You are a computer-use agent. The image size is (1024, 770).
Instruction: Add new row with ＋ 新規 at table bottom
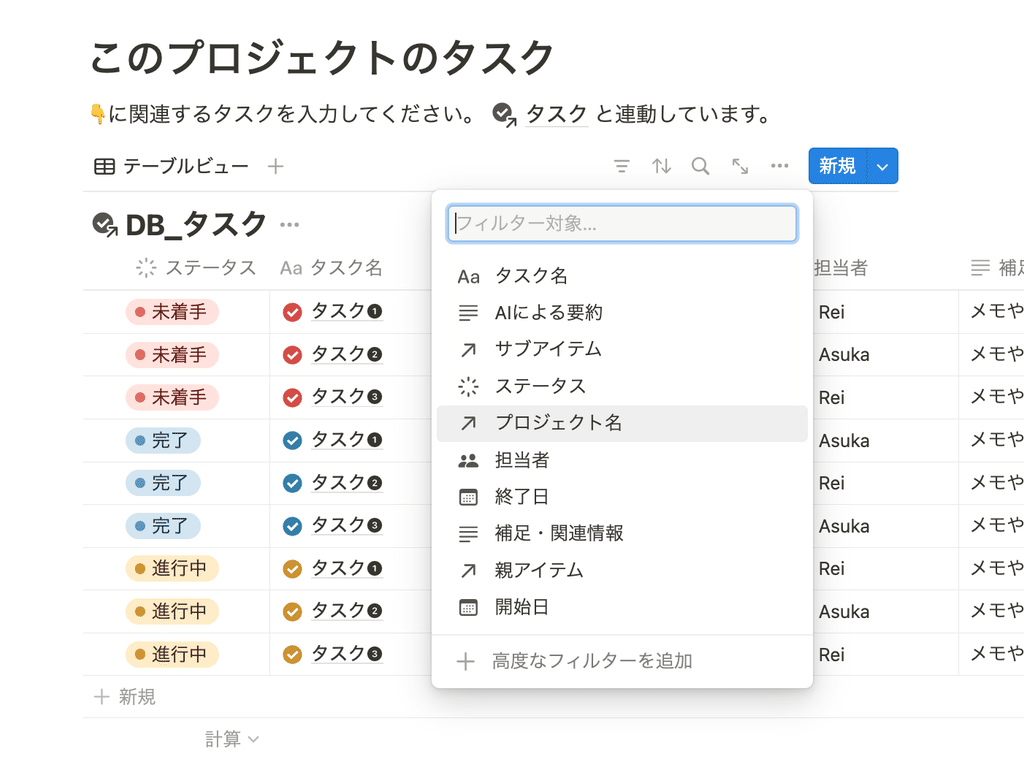(125, 697)
